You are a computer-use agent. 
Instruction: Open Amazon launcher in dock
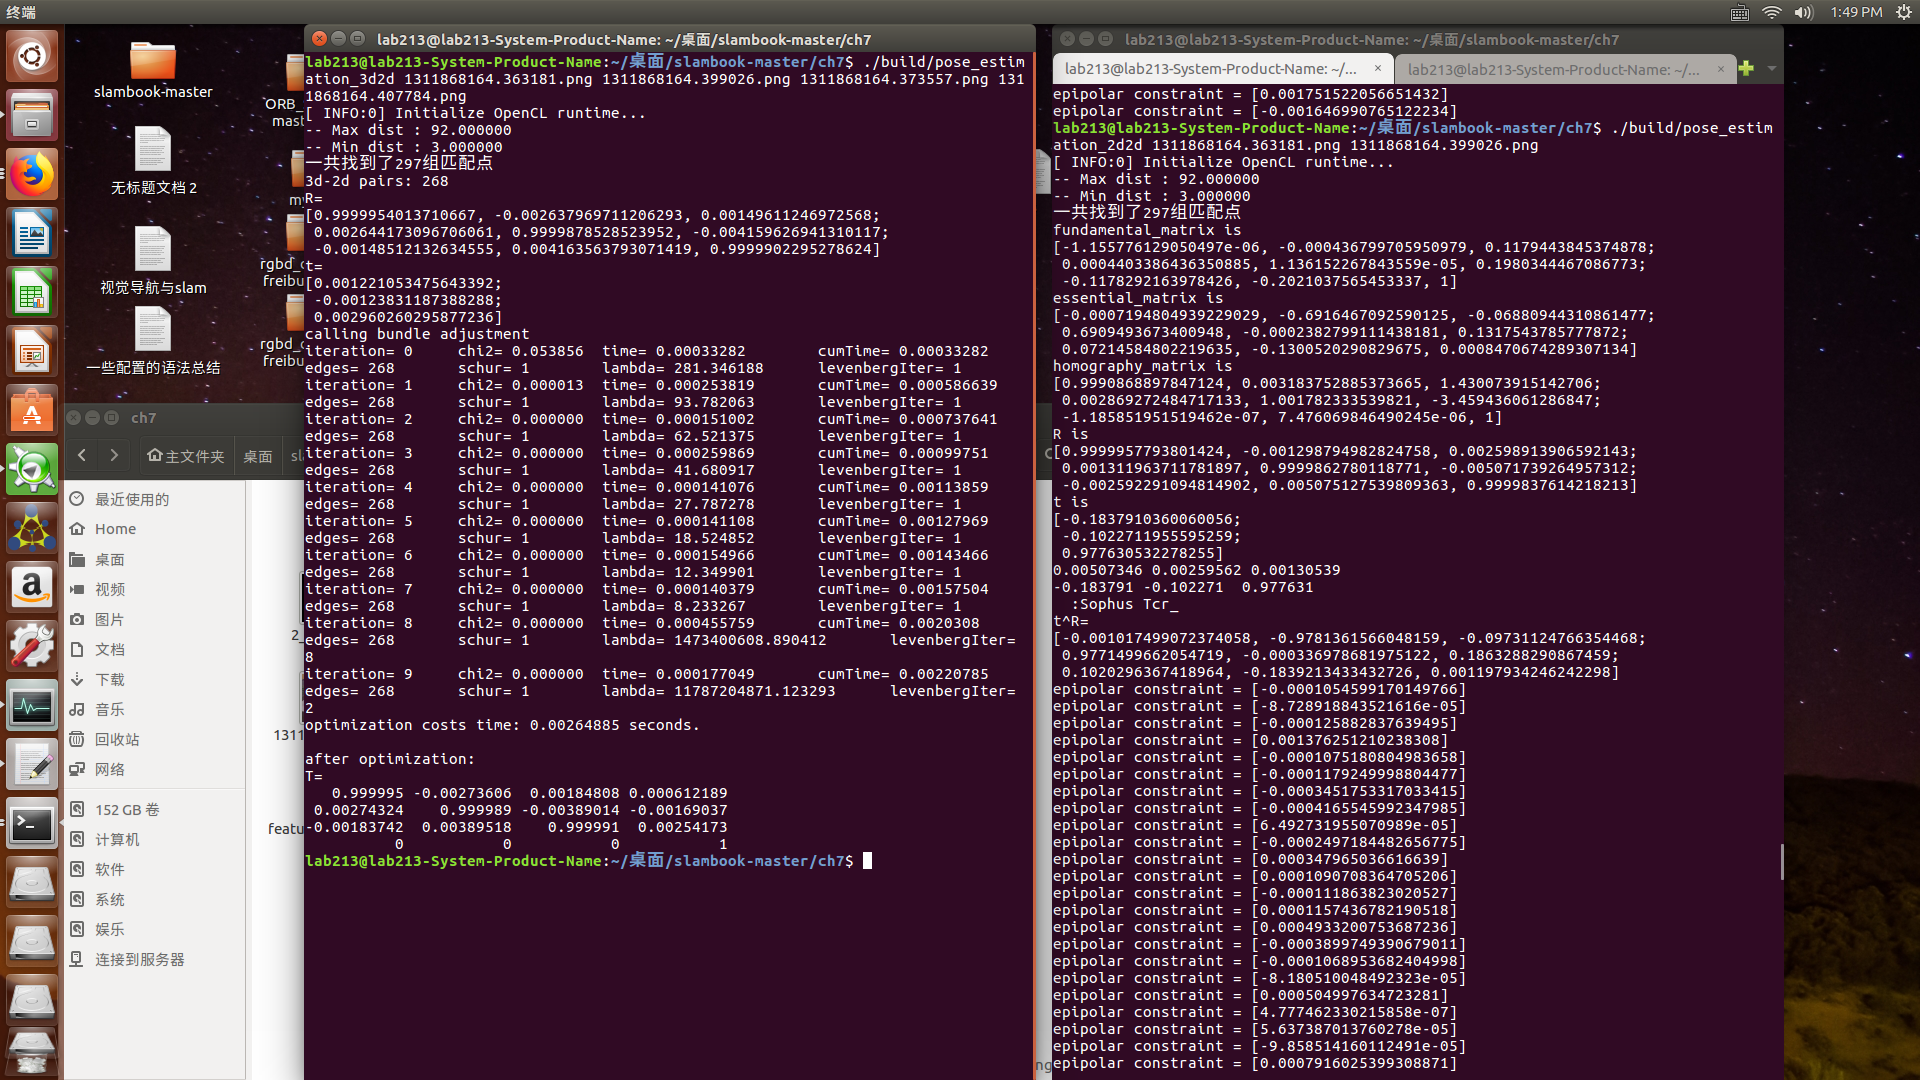pyautogui.click(x=32, y=587)
